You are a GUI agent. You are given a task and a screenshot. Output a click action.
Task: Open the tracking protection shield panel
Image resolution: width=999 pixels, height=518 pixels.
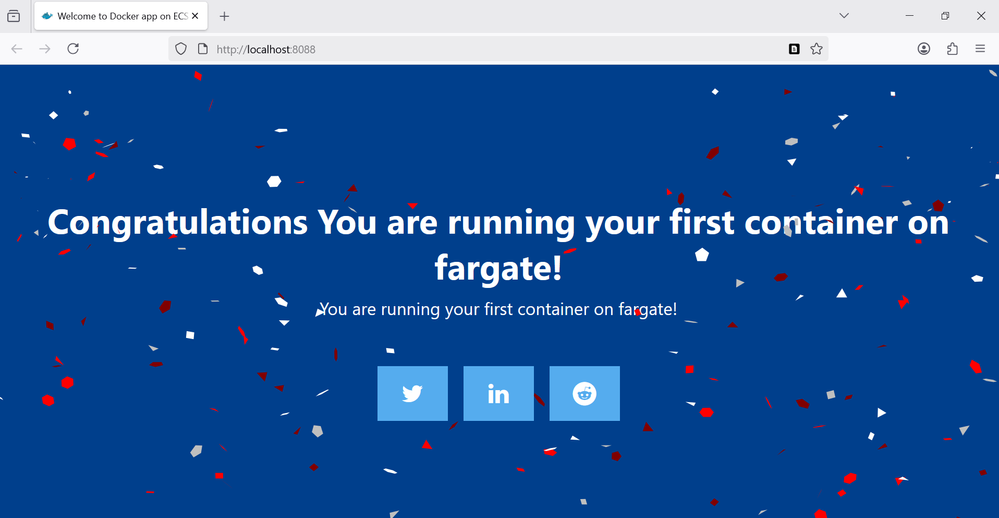coord(181,48)
